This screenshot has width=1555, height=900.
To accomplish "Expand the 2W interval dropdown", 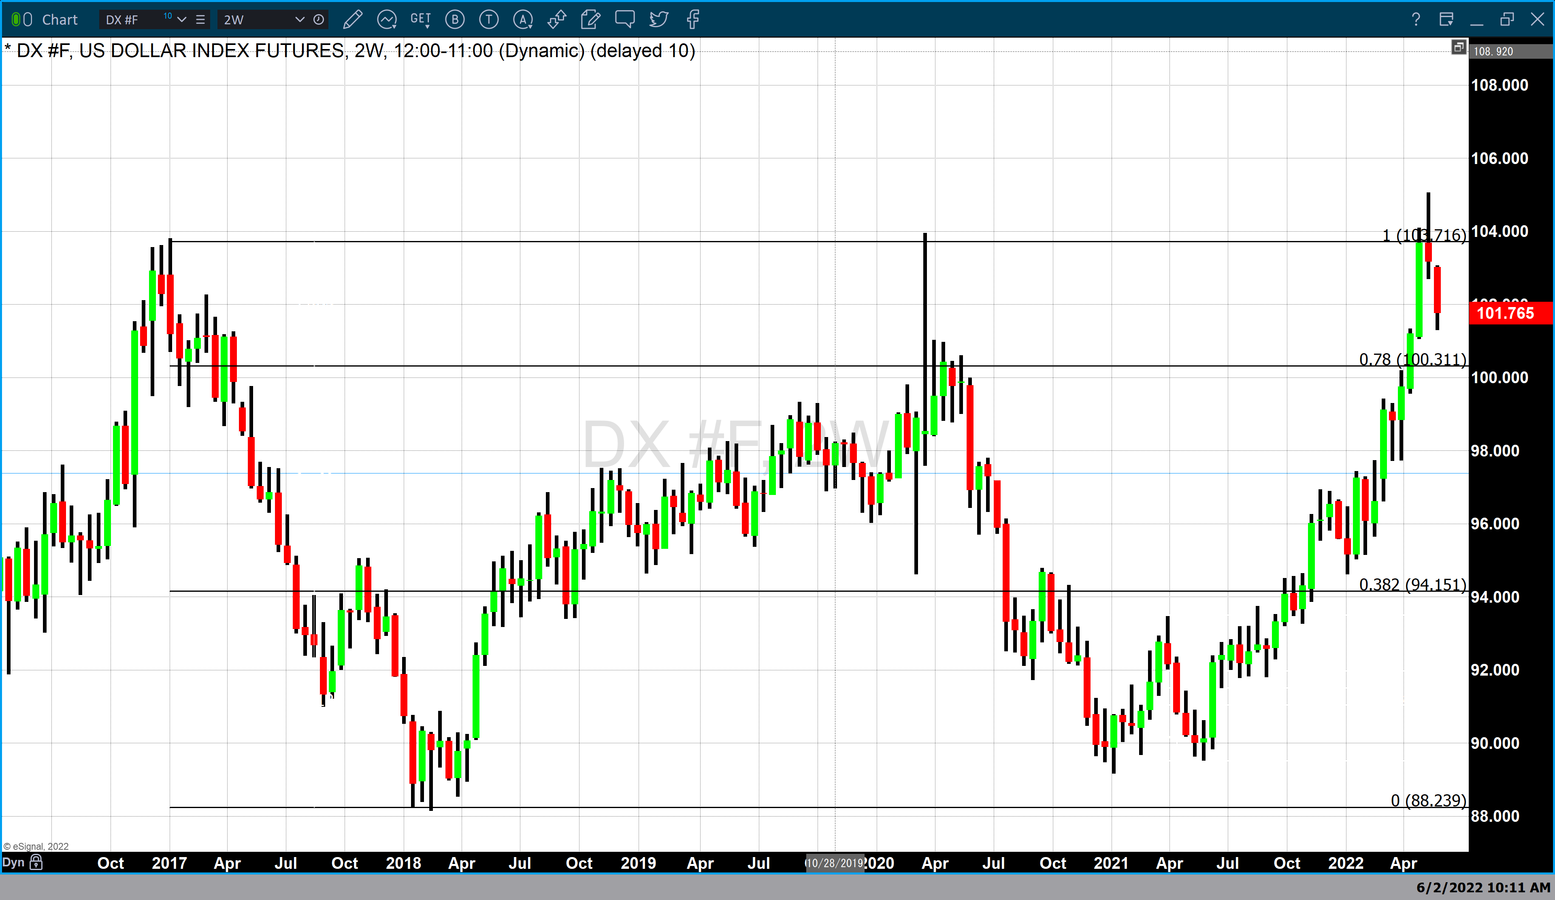I will pyautogui.click(x=299, y=19).
